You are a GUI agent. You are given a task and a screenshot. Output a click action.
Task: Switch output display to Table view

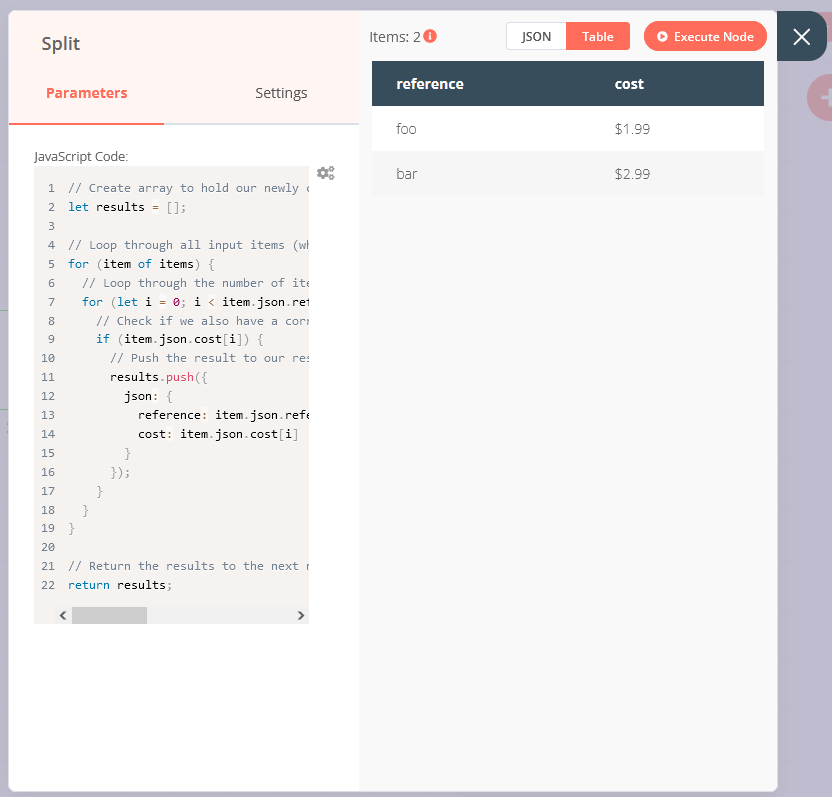(x=597, y=35)
